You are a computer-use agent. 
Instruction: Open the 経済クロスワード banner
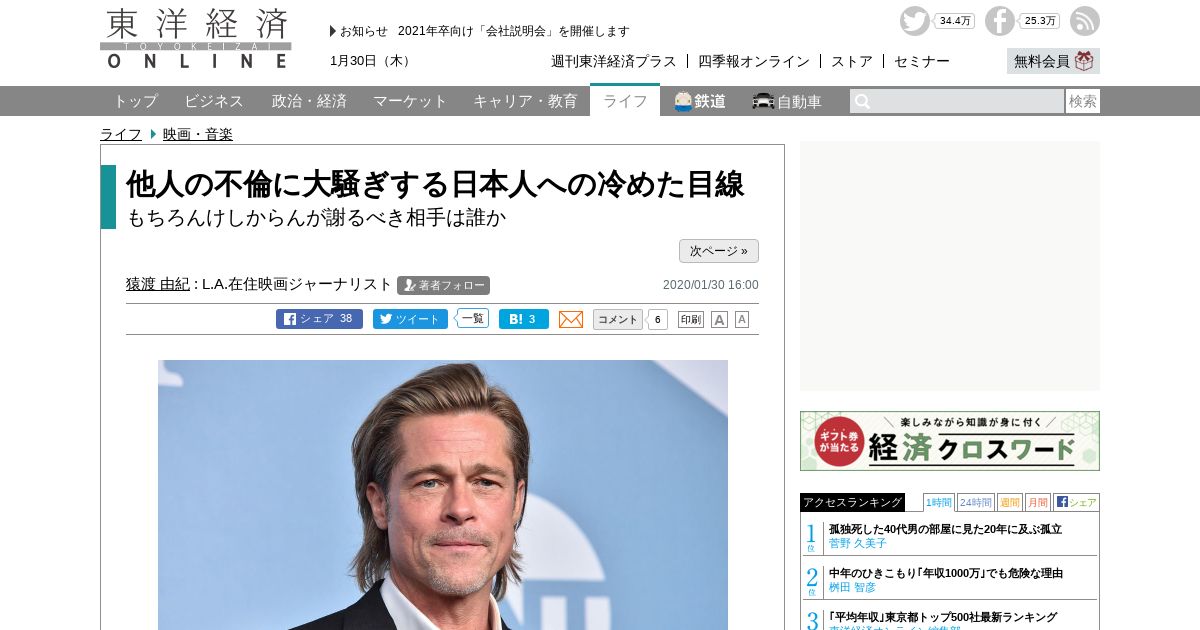pos(950,441)
